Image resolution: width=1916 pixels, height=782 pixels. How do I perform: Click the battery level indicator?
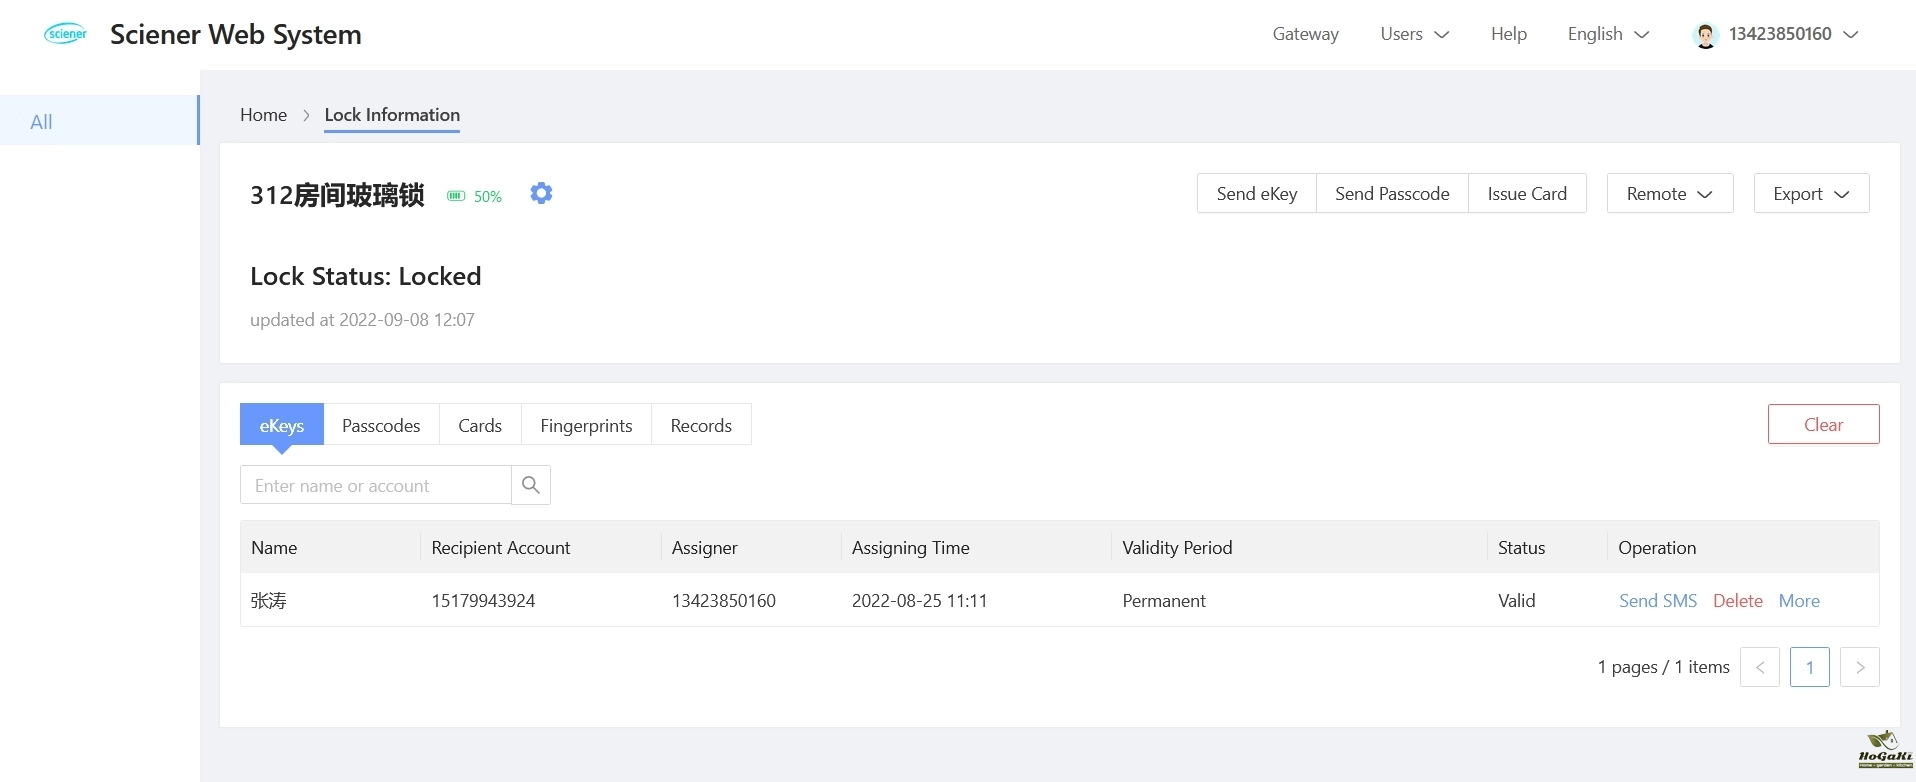click(474, 196)
